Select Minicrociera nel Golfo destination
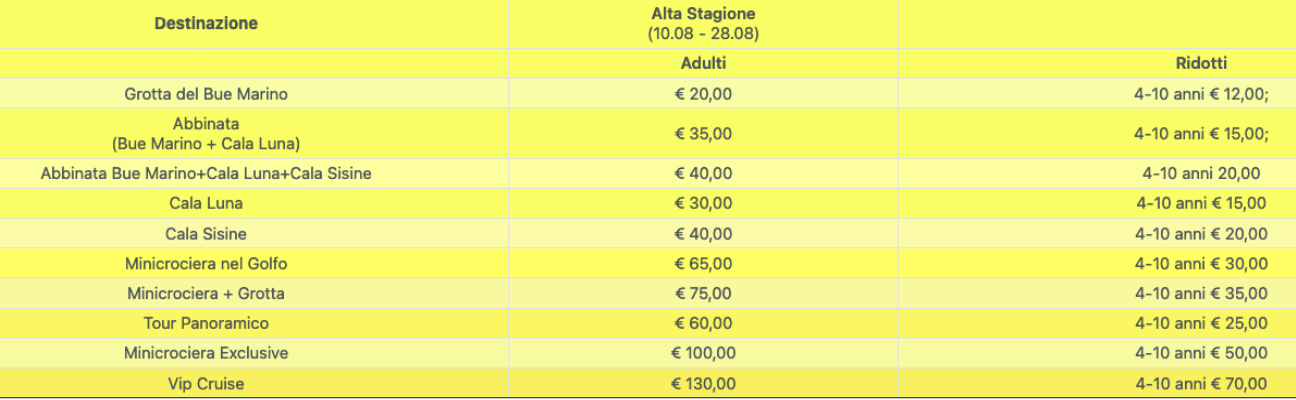The width and height of the screenshot is (1296, 400). 206,264
